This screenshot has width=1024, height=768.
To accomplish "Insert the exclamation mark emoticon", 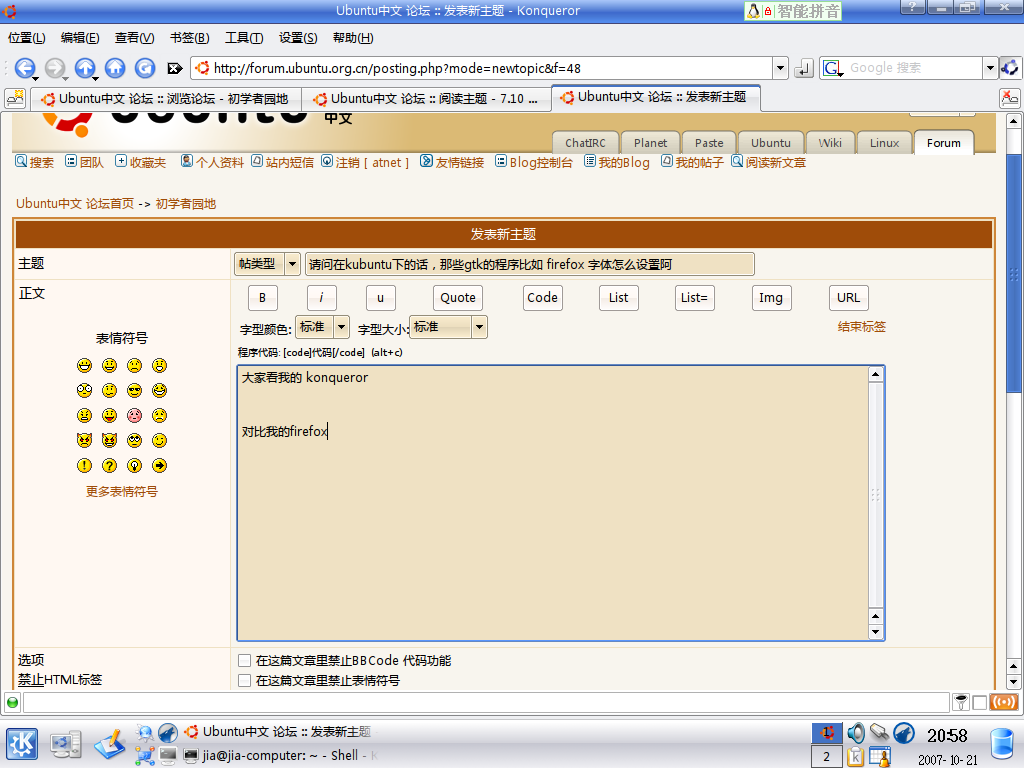I will click(84, 466).
